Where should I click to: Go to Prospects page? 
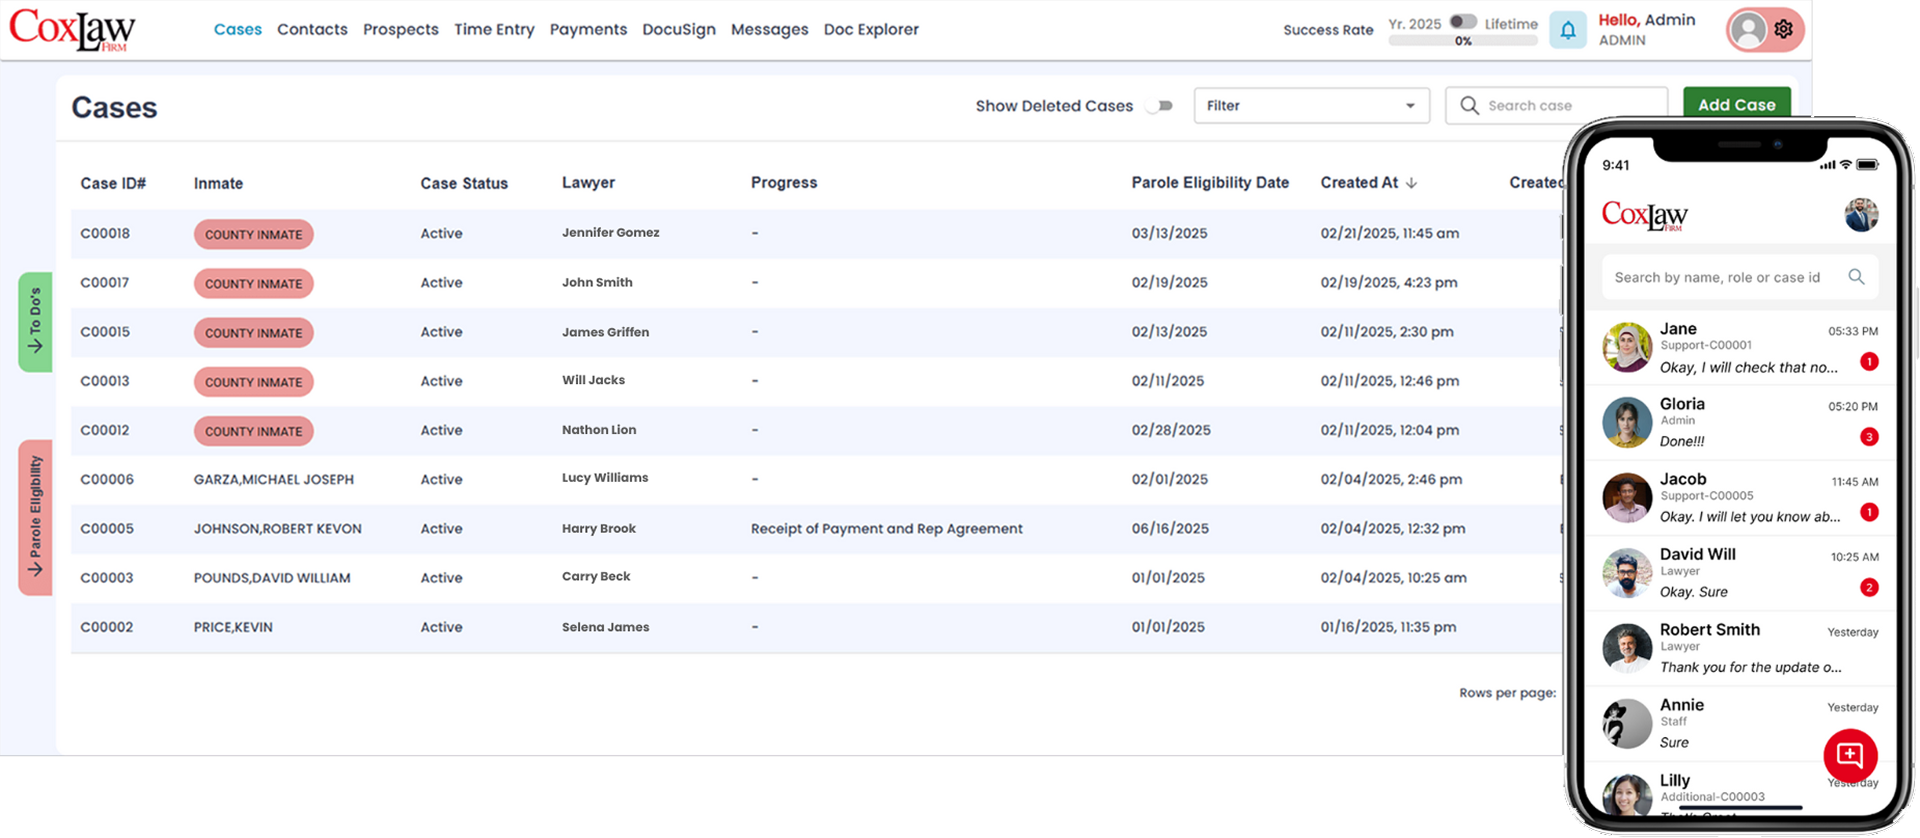pos(400,29)
